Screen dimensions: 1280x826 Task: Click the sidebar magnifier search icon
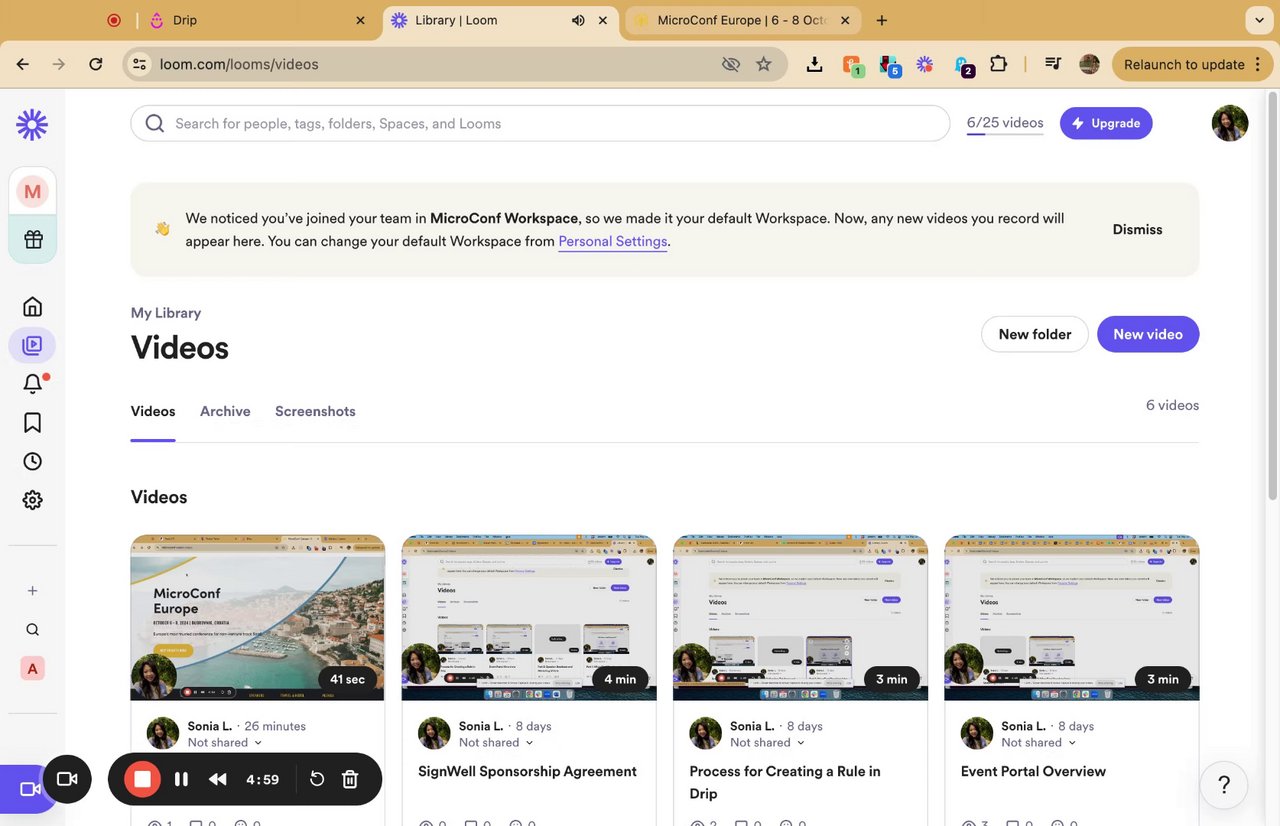[x=33, y=630]
